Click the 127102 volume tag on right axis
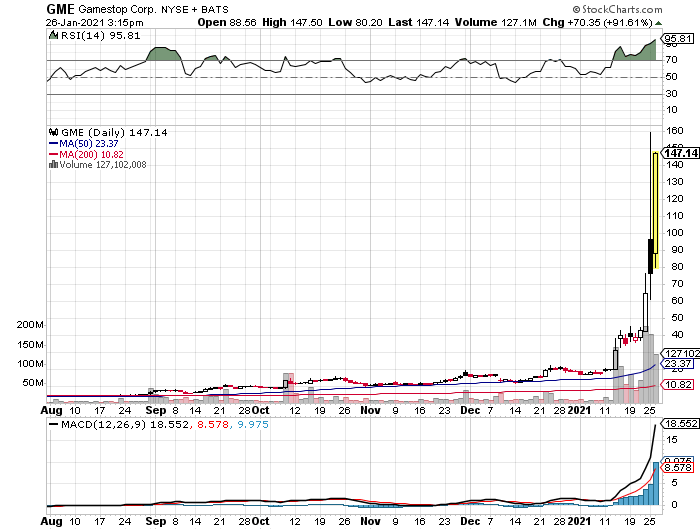 [681, 354]
